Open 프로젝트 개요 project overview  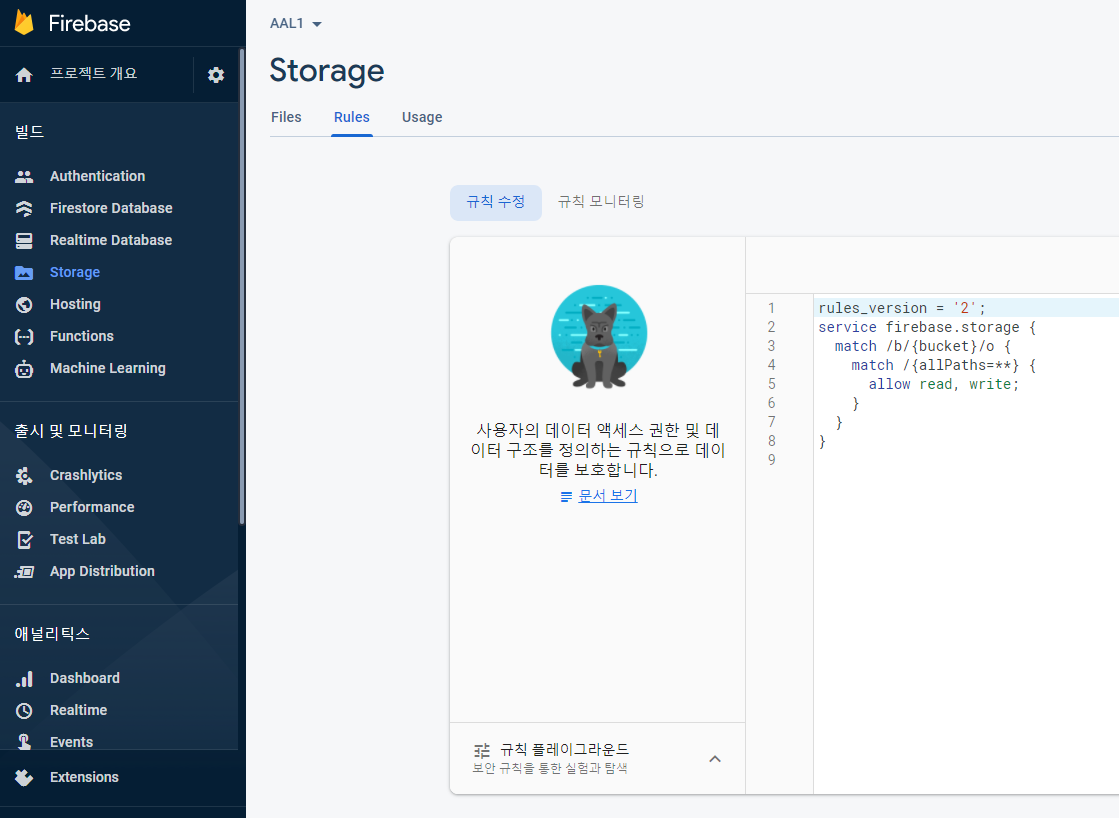pos(93,74)
